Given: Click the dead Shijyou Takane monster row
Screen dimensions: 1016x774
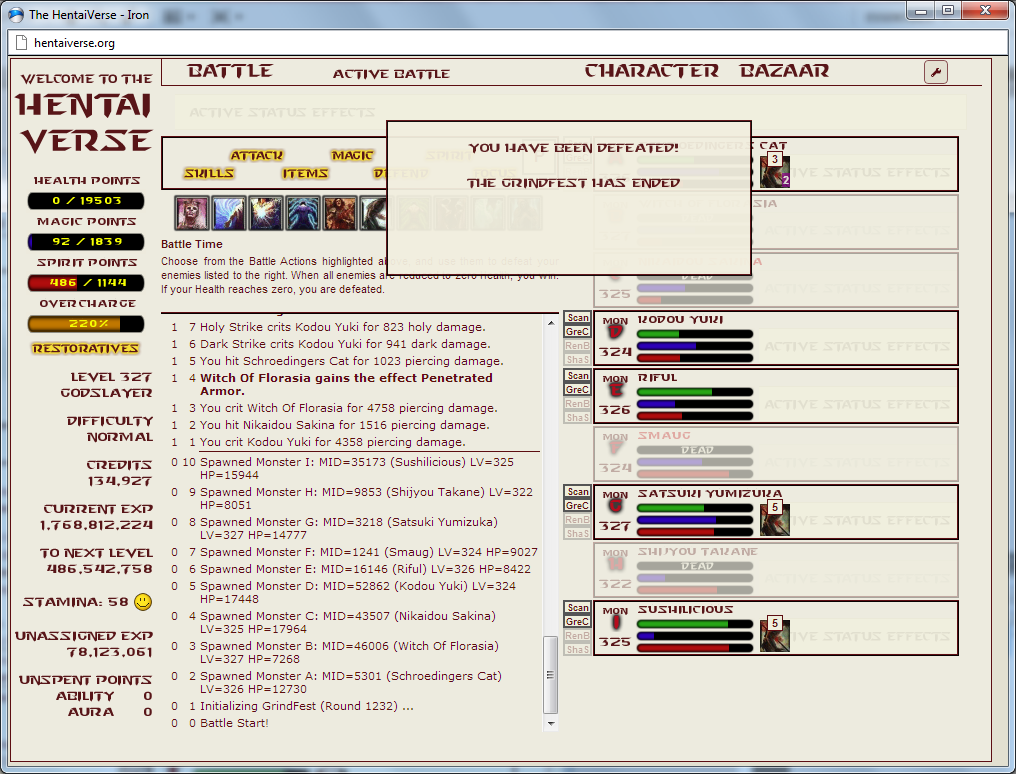Looking at the screenshot, I should (x=776, y=569).
